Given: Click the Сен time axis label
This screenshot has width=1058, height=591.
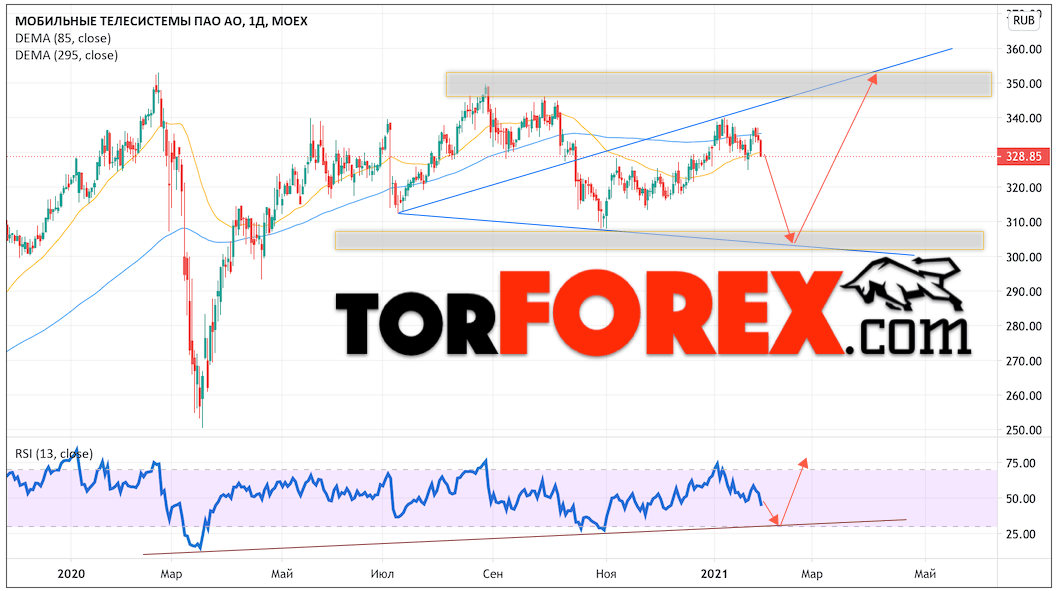Looking at the screenshot, I should pyautogui.click(x=493, y=574).
